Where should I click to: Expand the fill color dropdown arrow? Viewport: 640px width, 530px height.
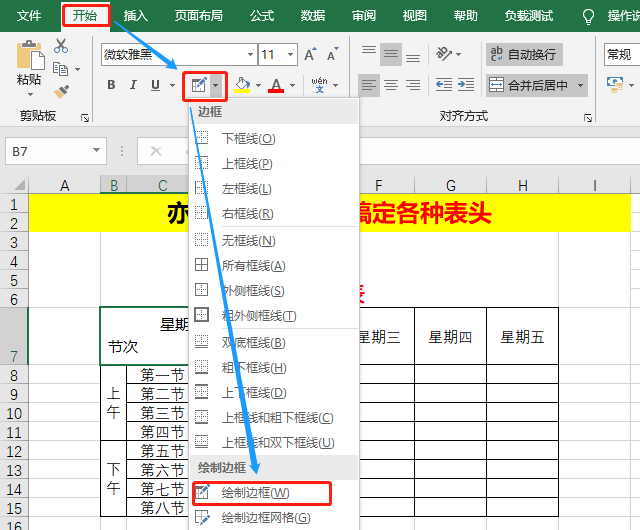click(x=258, y=85)
